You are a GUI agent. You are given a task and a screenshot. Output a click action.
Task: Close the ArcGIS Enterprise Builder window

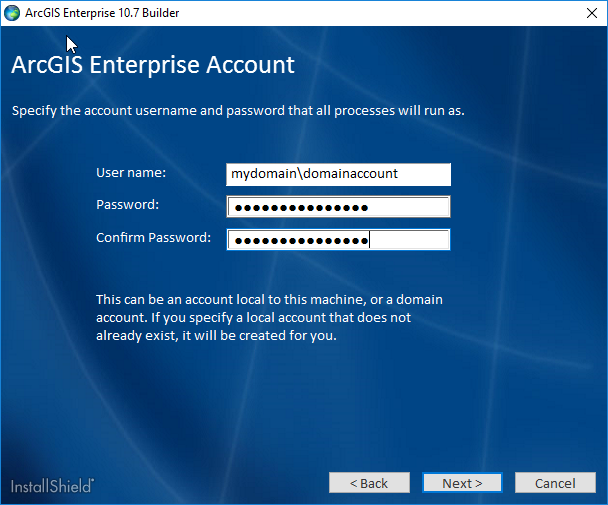(584, 14)
